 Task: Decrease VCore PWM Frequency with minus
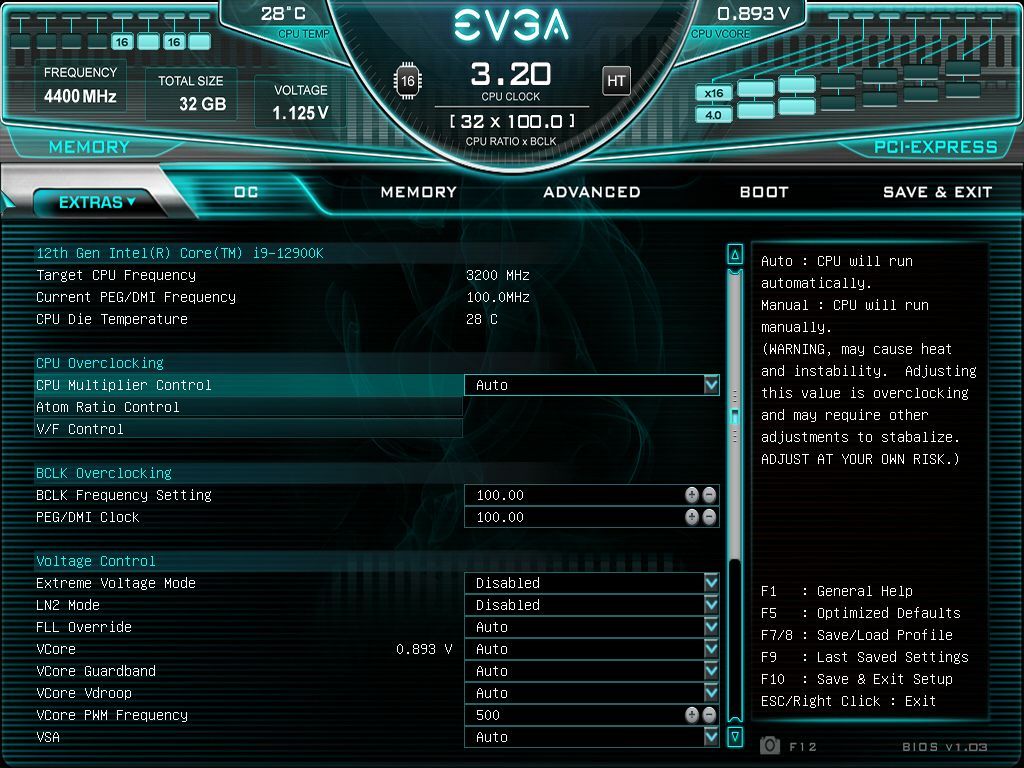(x=709, y=715)
